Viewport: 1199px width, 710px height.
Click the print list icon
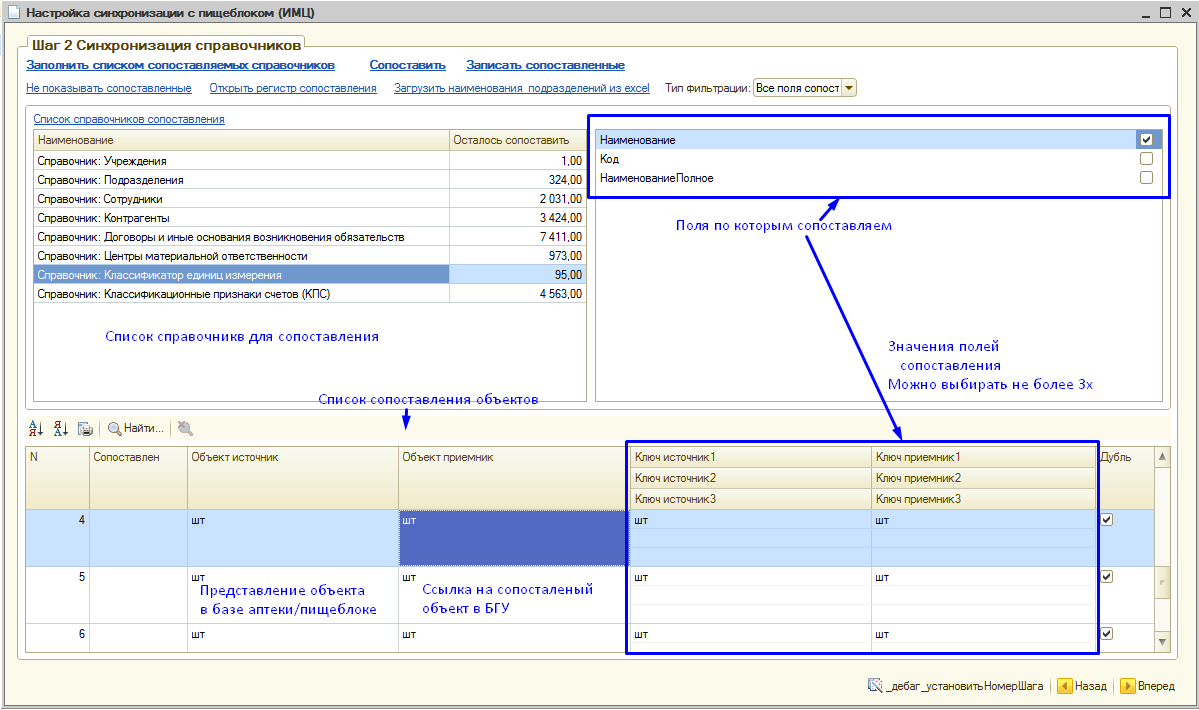(85, 429)
